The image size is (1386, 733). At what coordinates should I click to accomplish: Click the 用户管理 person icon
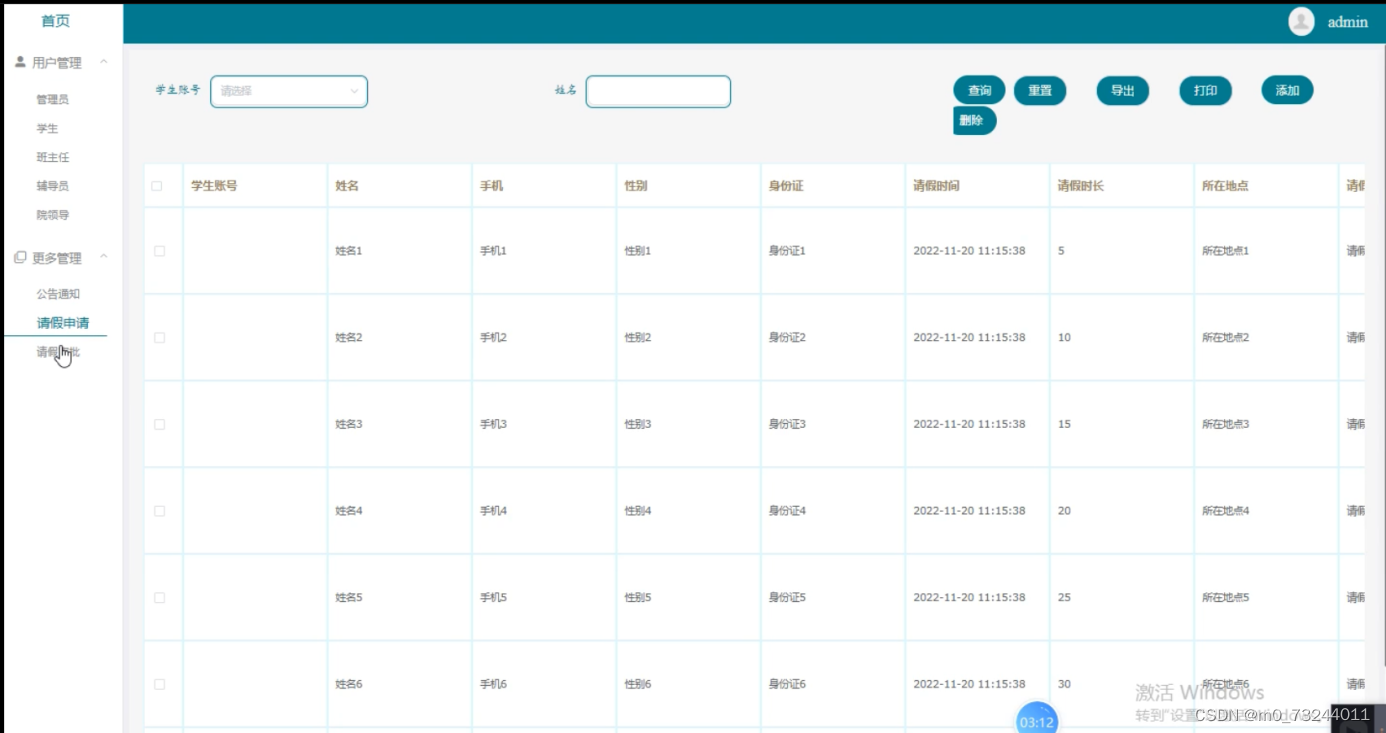[20, 62]
